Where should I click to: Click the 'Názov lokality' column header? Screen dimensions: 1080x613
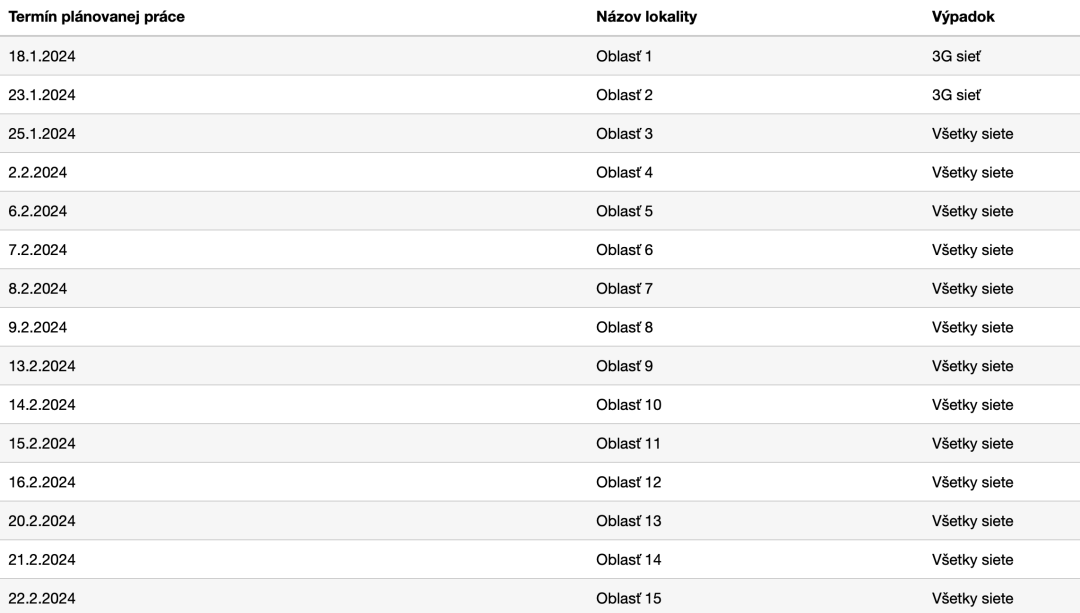(x=646, y=17)
